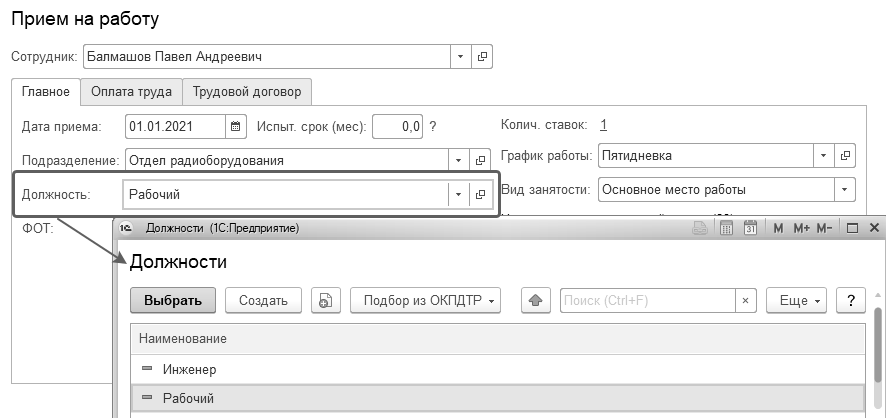The width and height of the screenshot is (886, 418).
Task: Open the Сотрудник record via its open-form icon
Action: pos(482,57)
